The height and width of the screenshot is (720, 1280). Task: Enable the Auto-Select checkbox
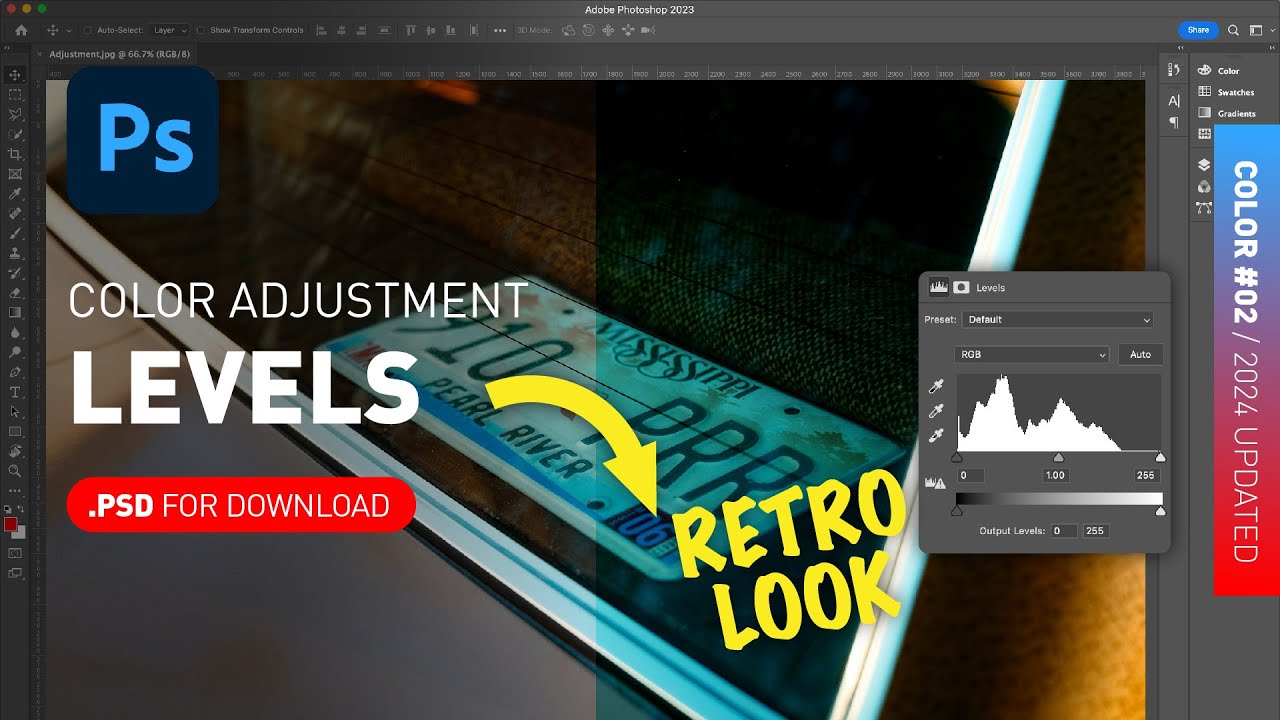click(x=88, y=30)
